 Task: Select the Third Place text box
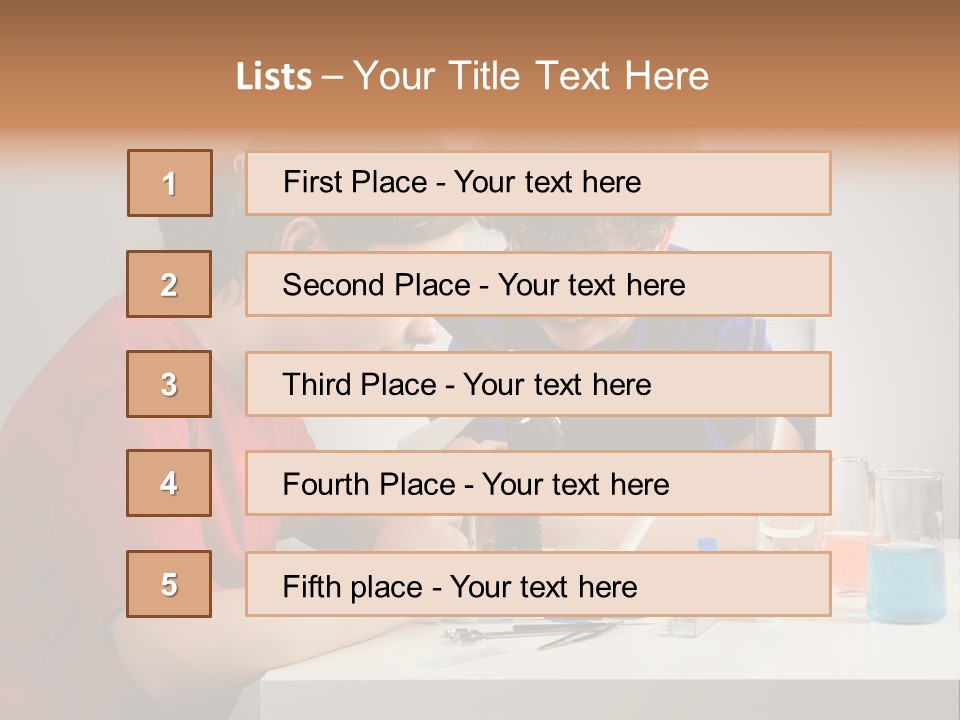click(x=538, y=384)
